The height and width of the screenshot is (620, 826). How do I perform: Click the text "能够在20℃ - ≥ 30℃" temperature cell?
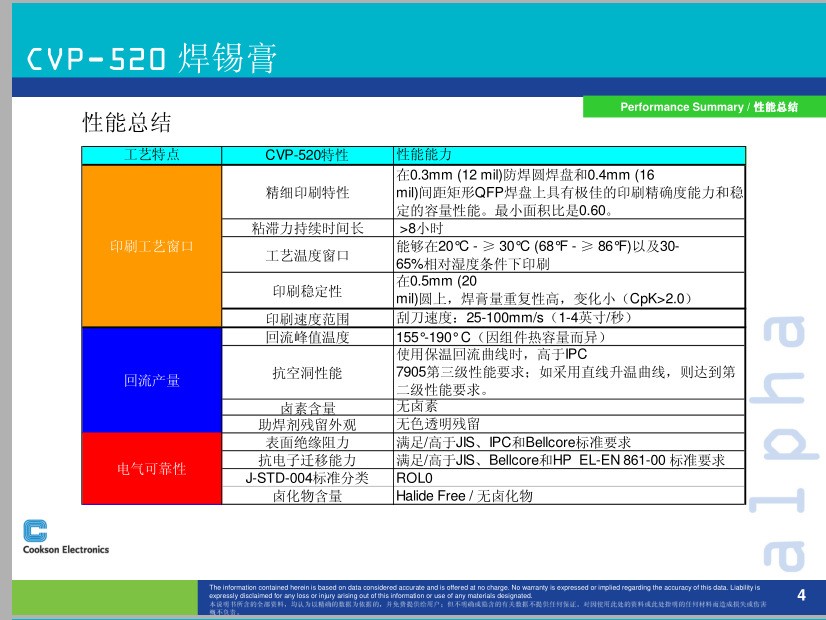tap(569, 255)
